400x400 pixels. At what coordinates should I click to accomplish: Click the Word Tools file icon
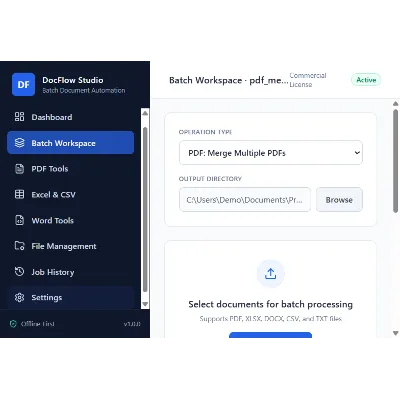[x=19, y=220]
